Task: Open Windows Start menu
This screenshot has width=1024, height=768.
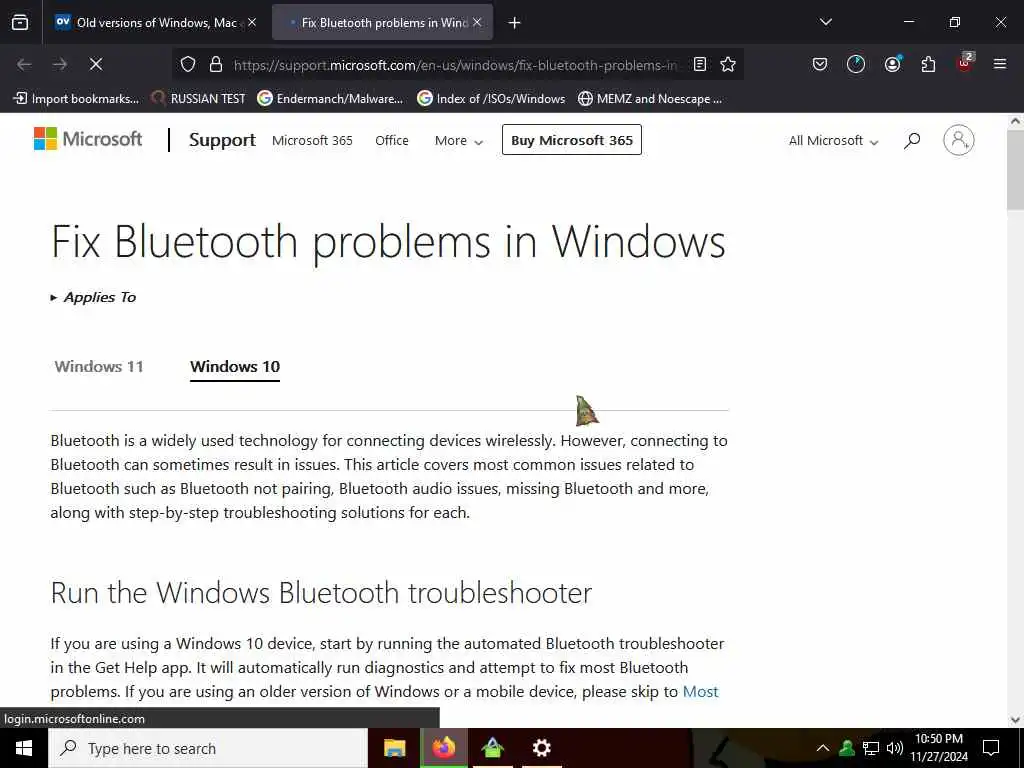Action: click(x=24, y=748)
